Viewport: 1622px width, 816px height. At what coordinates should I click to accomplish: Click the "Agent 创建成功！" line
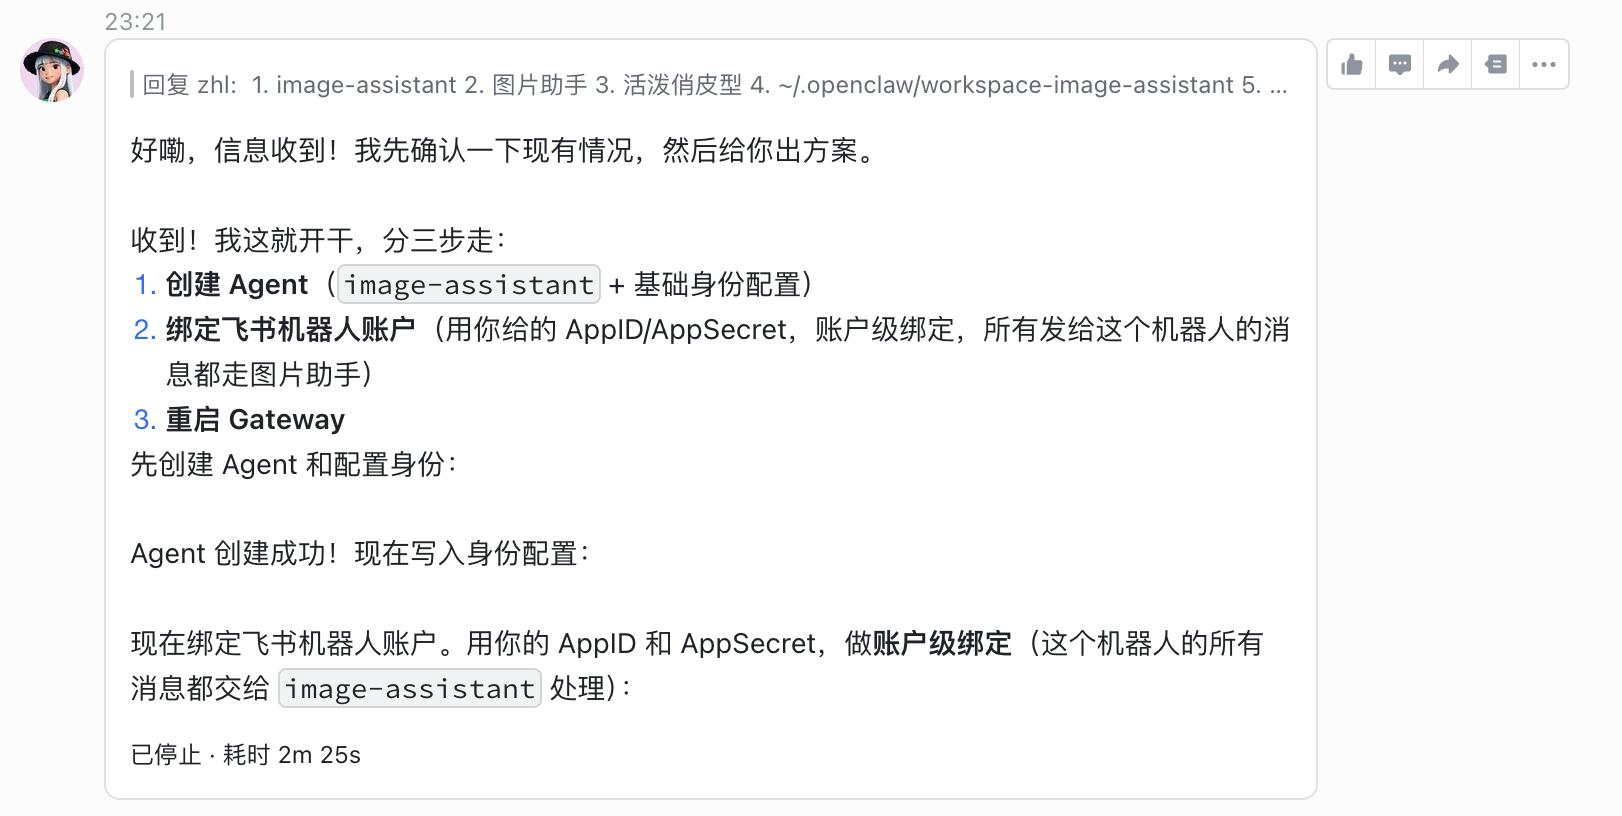234,554
